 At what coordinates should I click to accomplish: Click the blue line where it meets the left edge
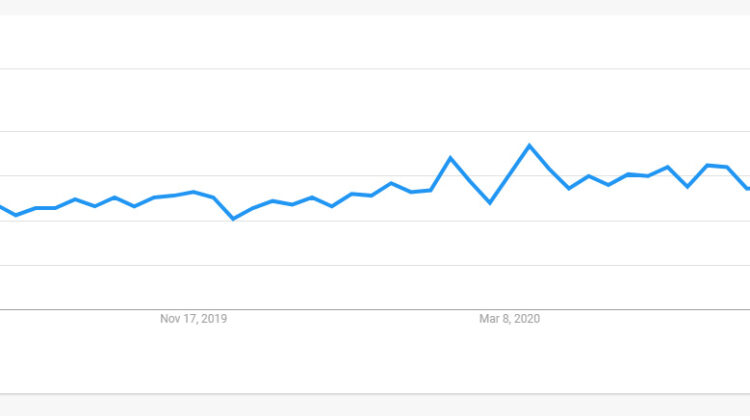click(2, 207)
